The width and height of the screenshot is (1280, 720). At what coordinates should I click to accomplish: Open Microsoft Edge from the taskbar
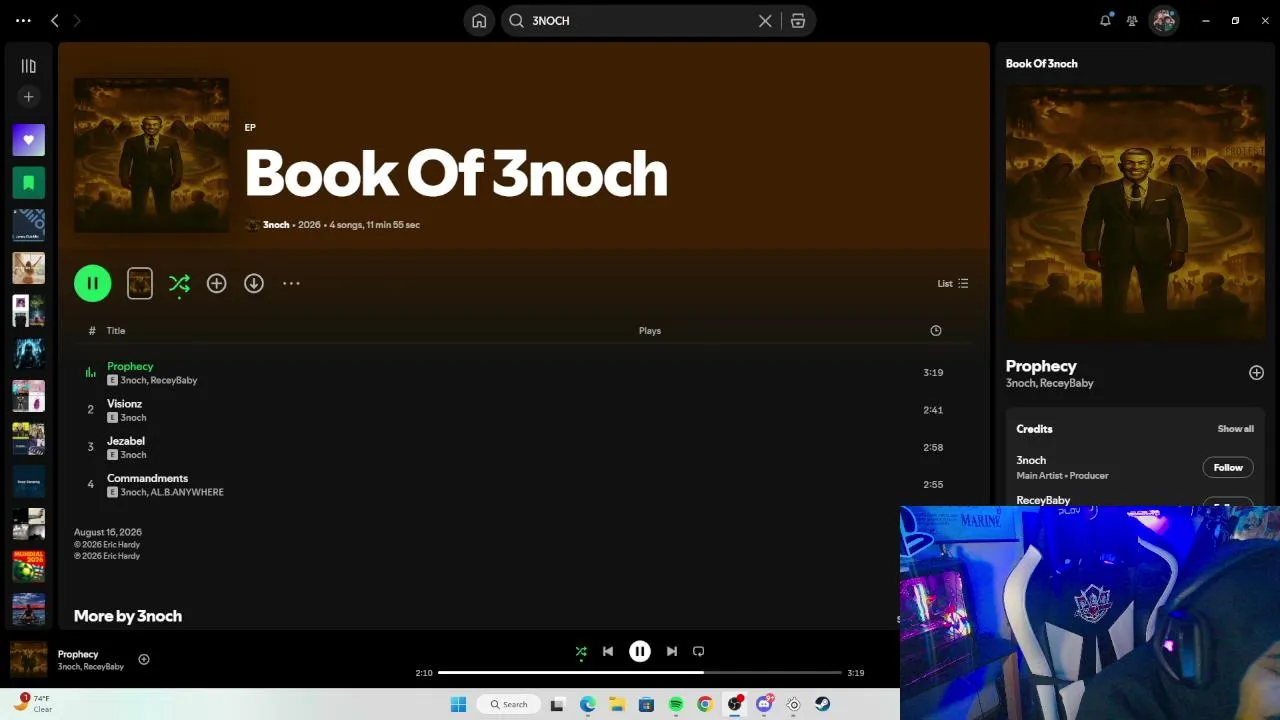(x=588, y=705)
